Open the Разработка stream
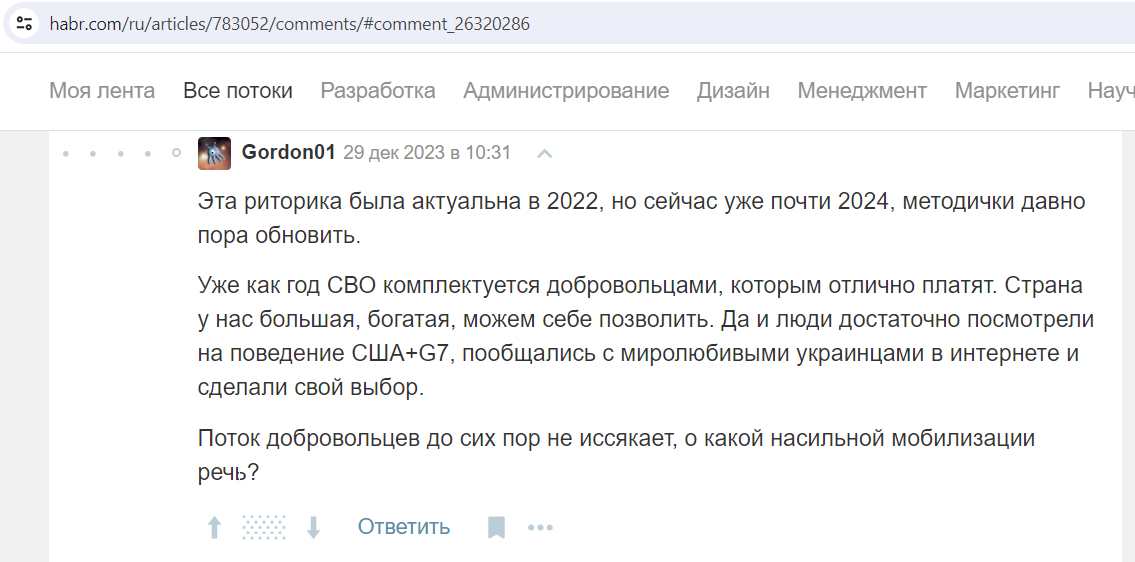The width and height of the screenshot is (1135, 562). coord(378,91)
